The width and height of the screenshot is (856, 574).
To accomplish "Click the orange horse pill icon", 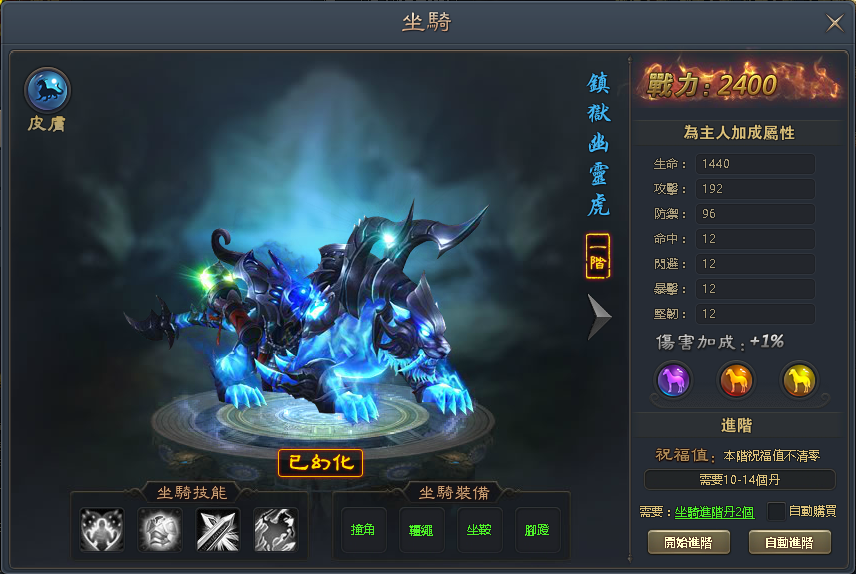I will click(736, 380).
